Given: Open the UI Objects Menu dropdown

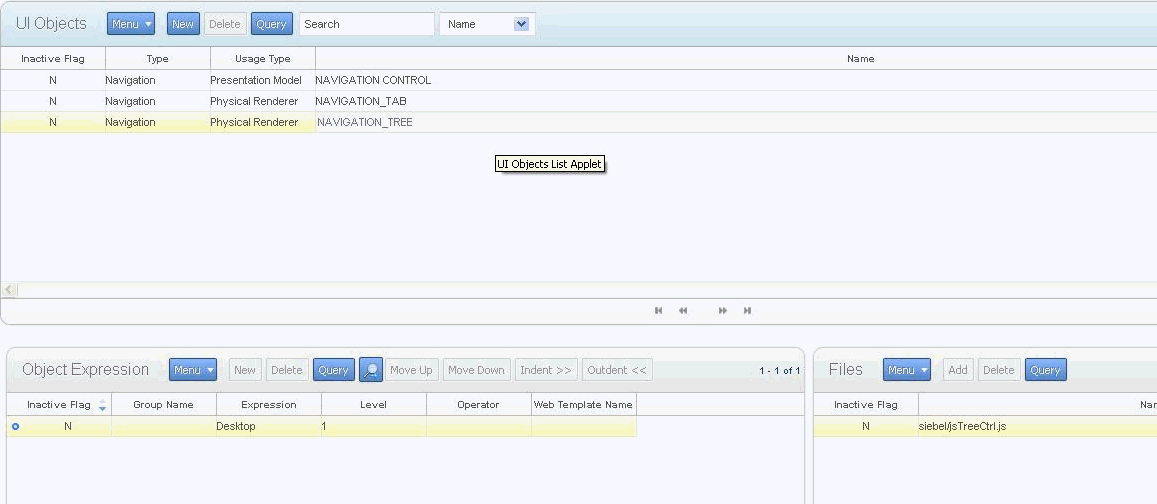Looking at the screenshot, I should (x=131, y=24).
